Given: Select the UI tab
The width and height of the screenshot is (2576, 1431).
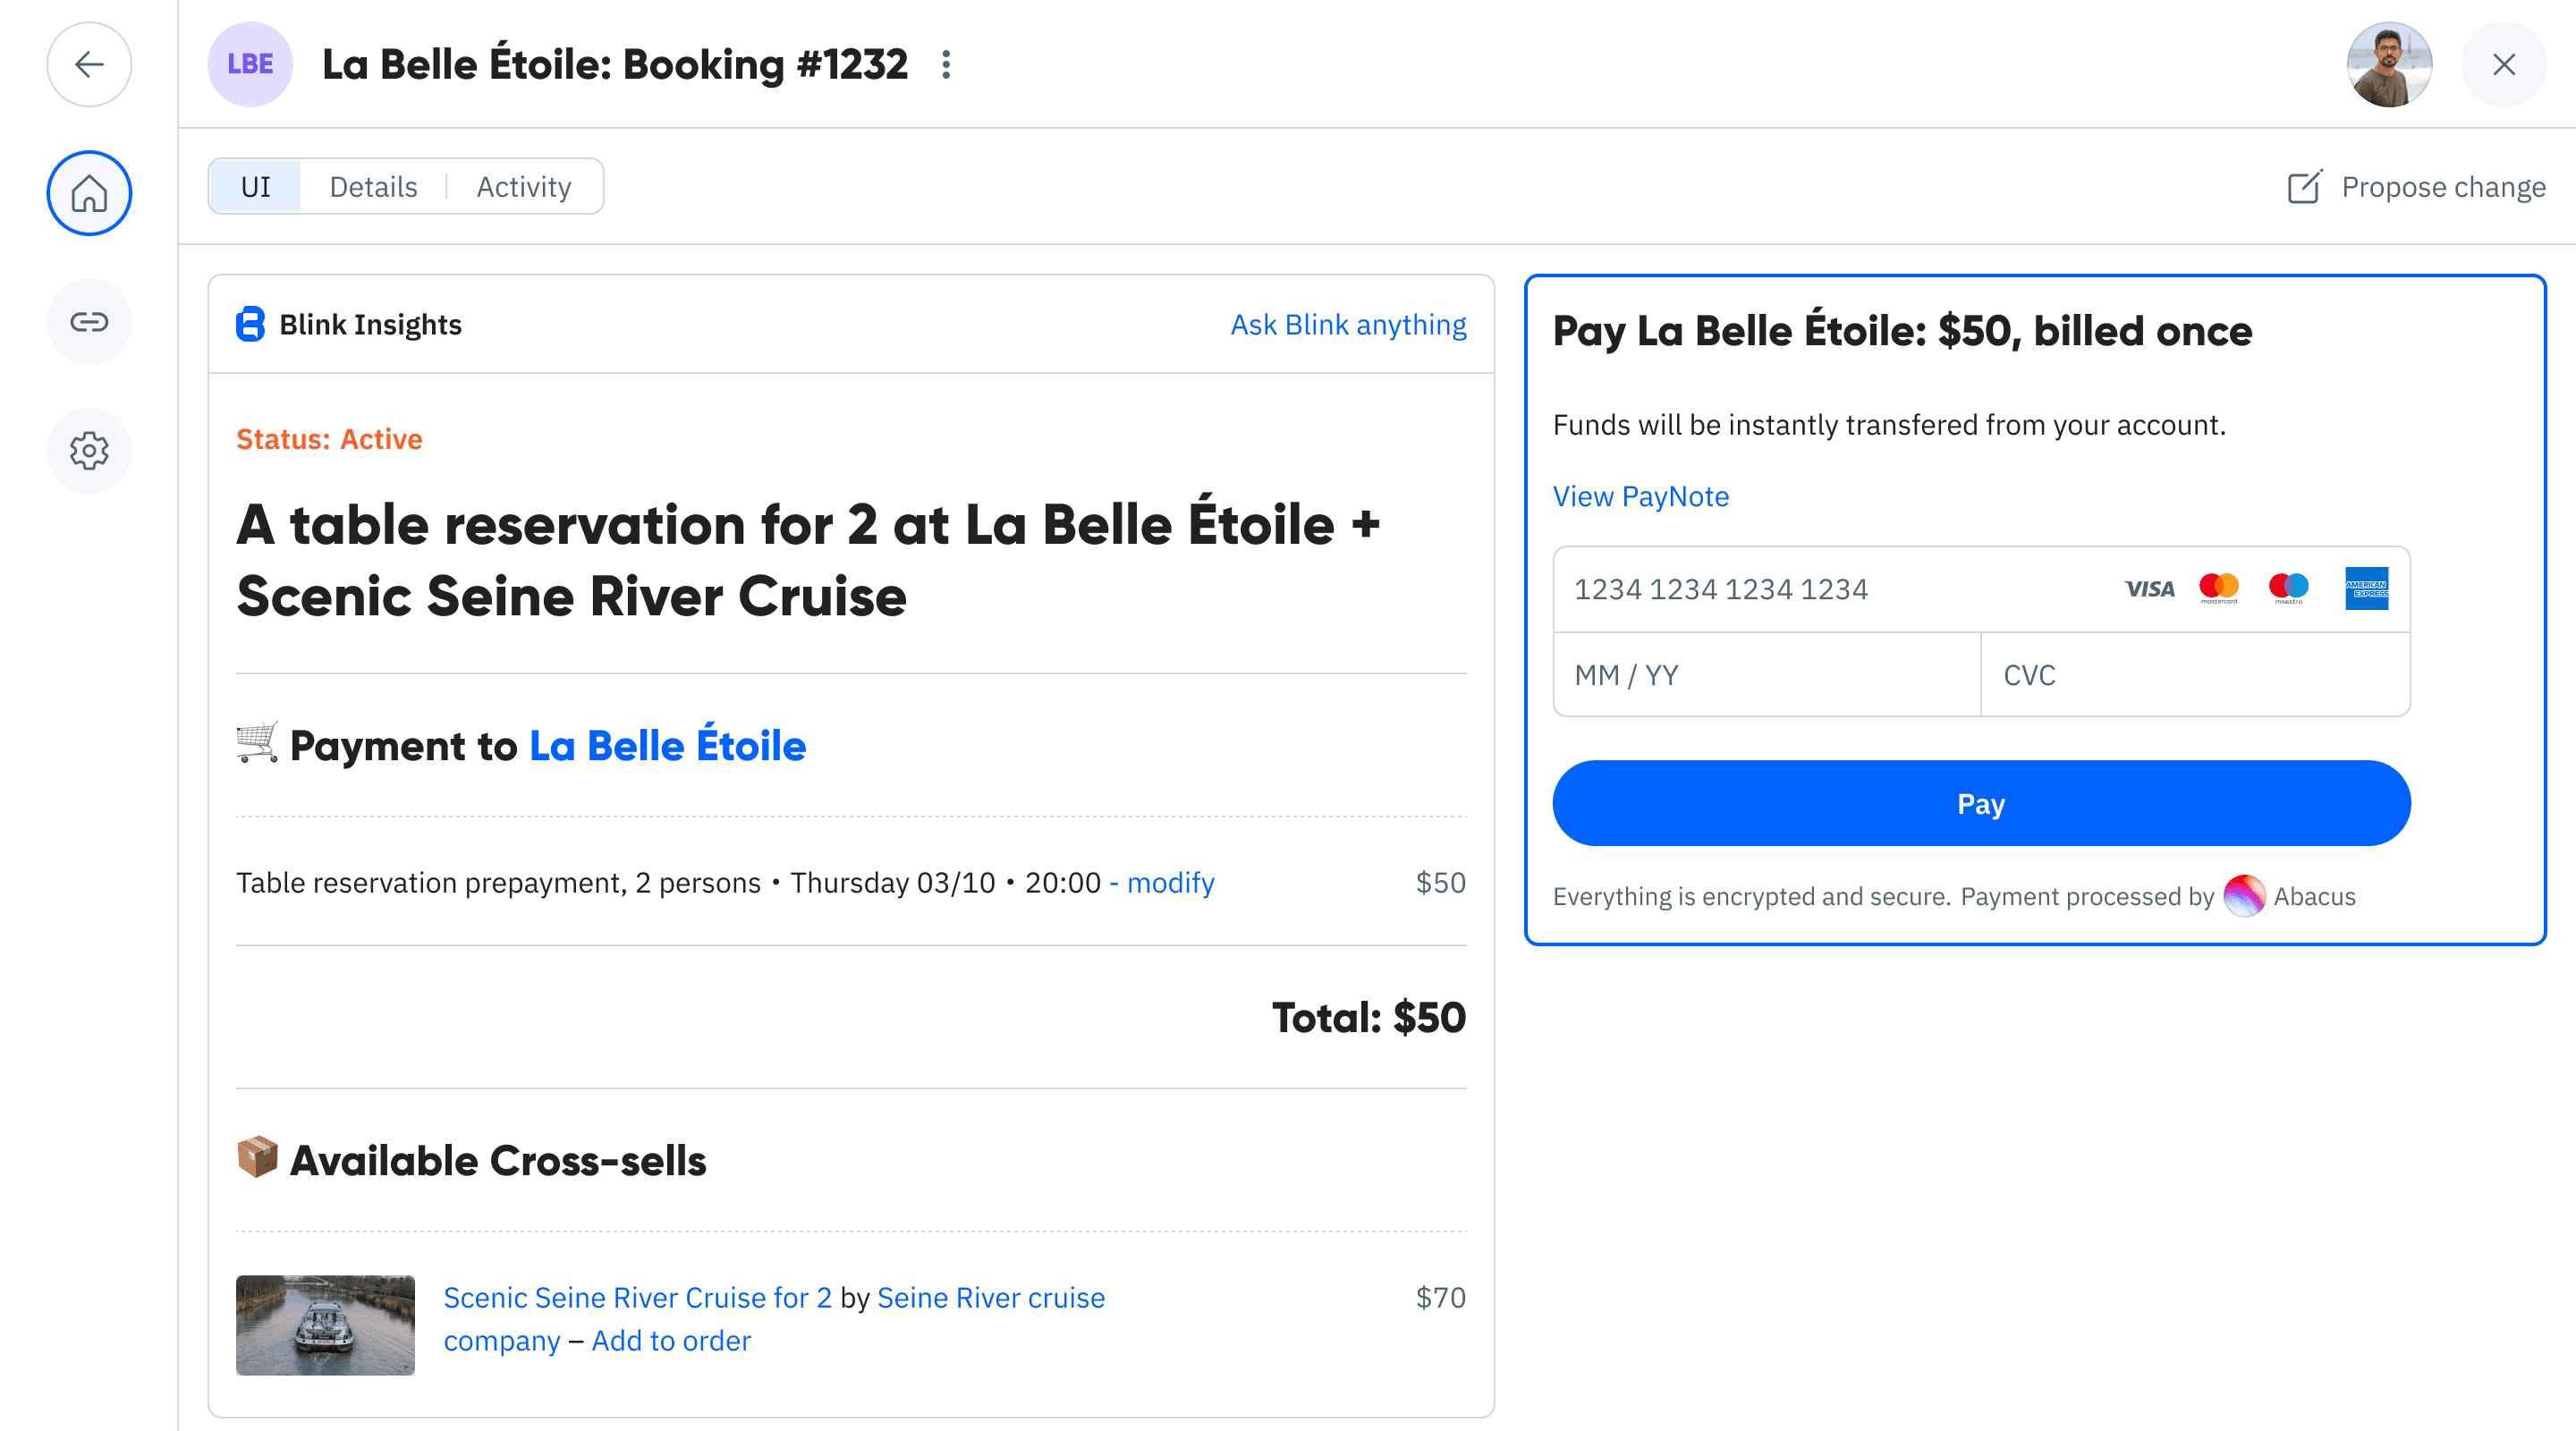Looking at the screenshot, I should pos(255,186).
